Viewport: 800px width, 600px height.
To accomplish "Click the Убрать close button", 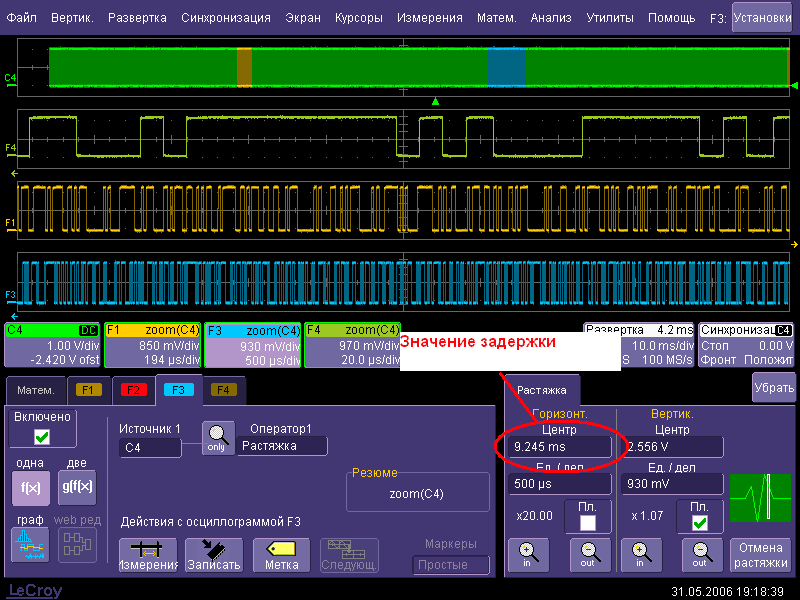I will (773, 386).
